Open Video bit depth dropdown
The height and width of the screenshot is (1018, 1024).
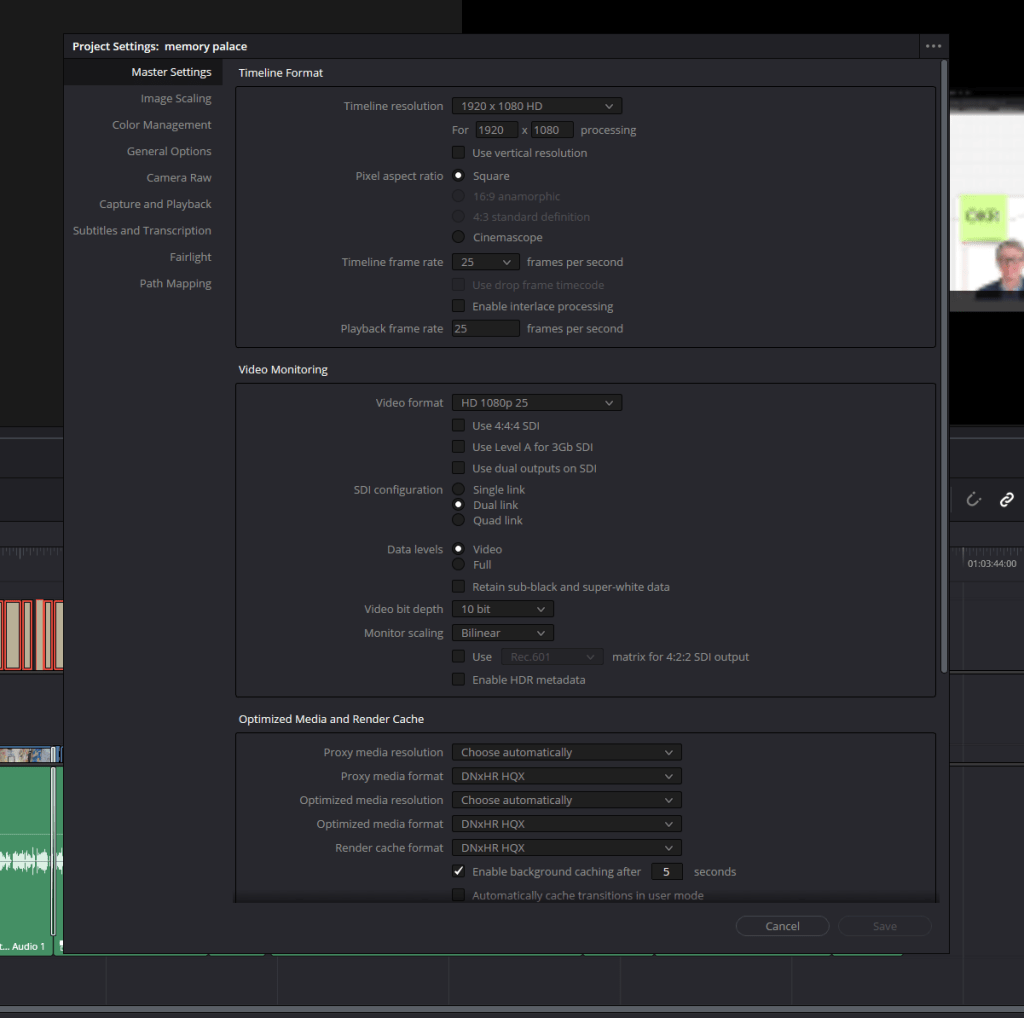tap(502, 609)
